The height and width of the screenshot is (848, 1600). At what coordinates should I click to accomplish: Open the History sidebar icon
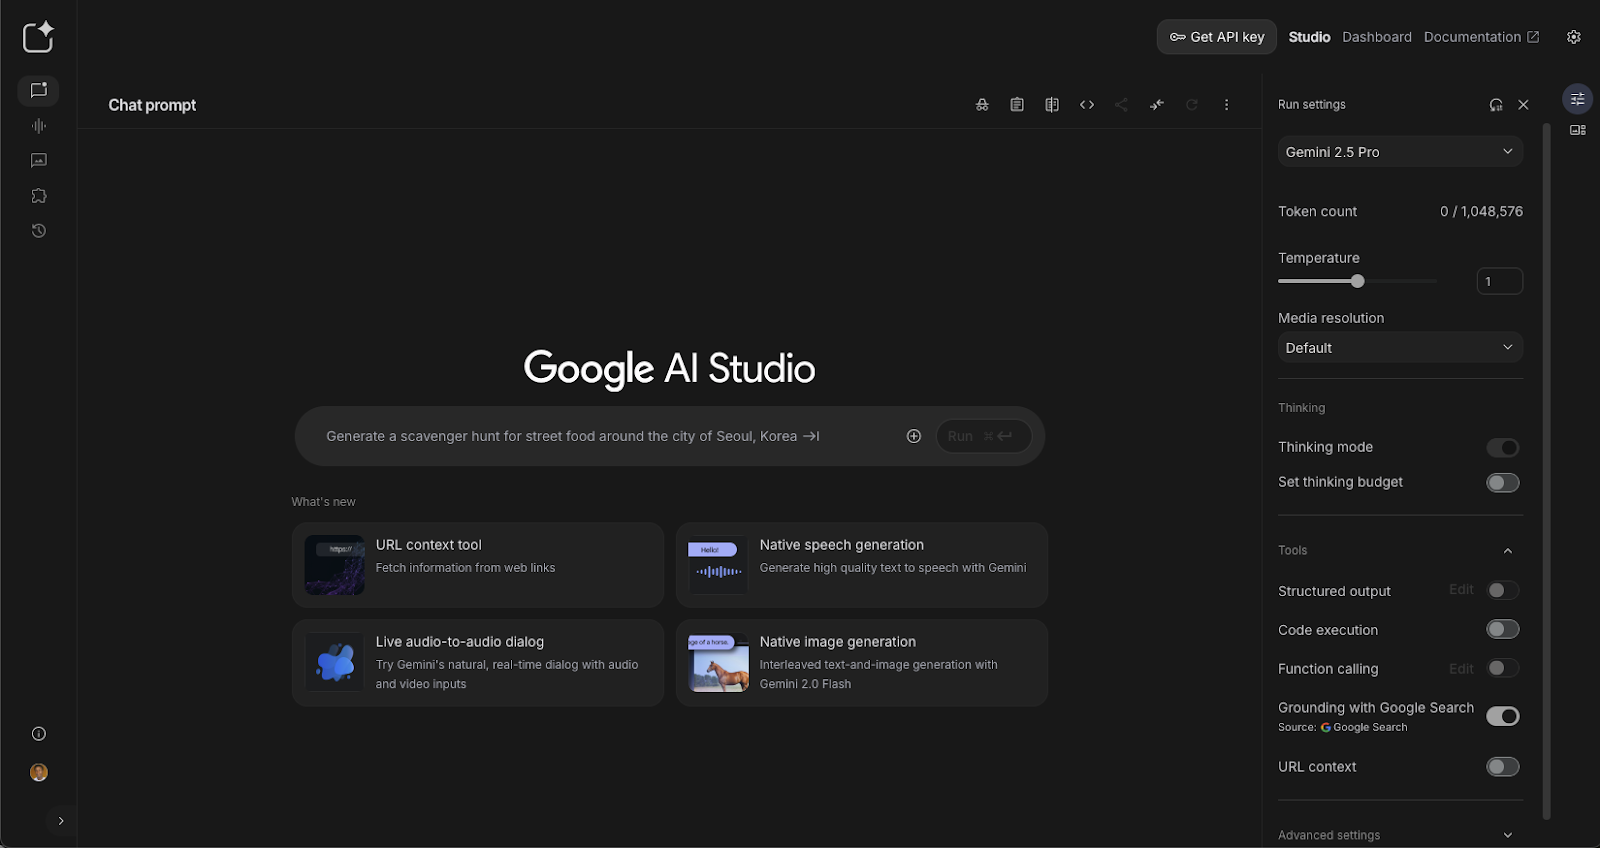tap(38, 231)
